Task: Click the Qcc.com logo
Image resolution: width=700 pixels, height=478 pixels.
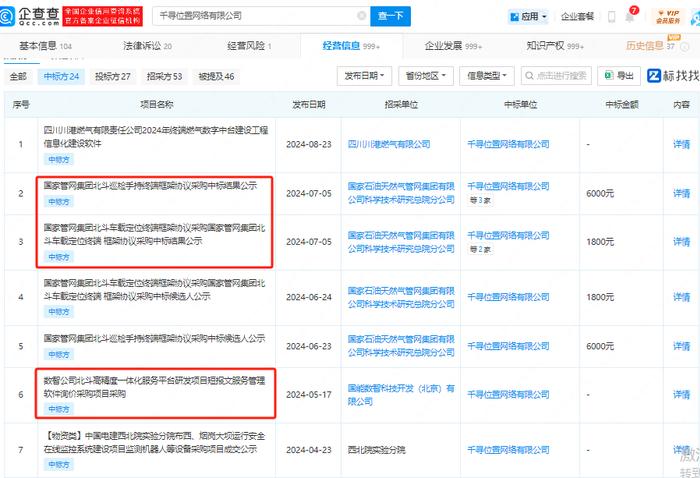Action: 30,16
